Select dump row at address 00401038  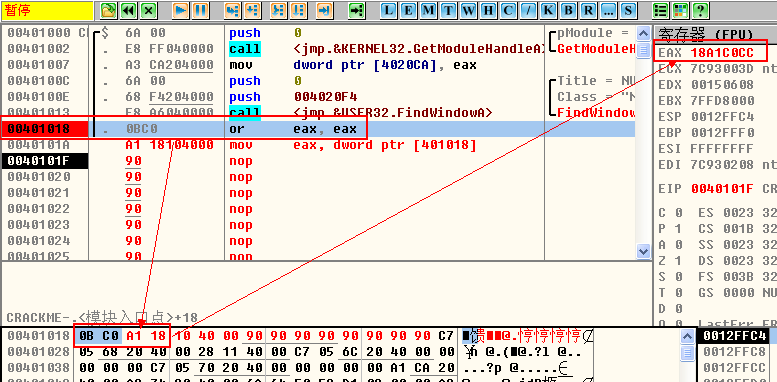[297, 368]
